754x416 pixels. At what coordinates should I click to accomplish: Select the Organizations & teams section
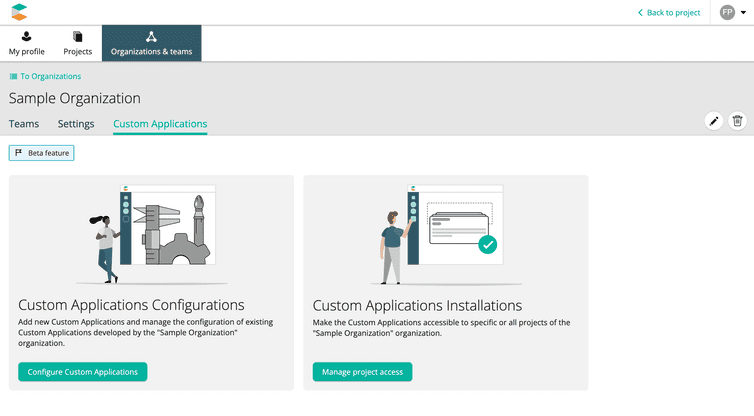[x=151, y=43]
